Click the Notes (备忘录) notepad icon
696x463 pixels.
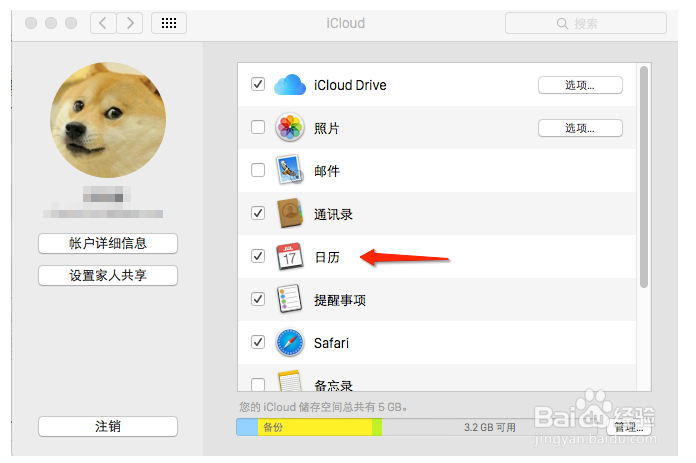click(289, 381)
